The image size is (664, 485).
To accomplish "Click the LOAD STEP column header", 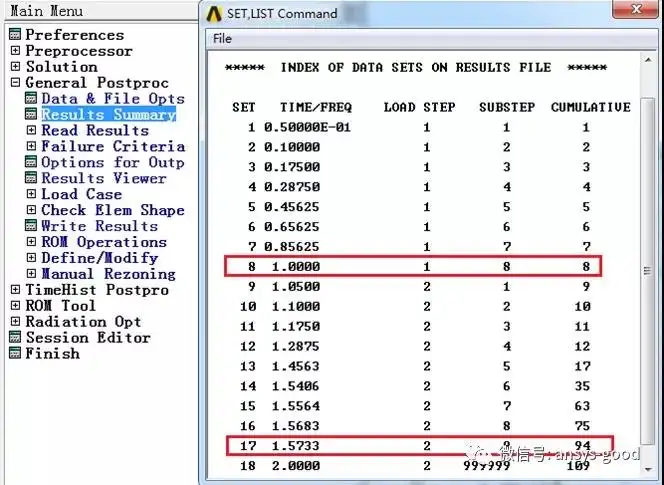I will (x=419, y=107).
